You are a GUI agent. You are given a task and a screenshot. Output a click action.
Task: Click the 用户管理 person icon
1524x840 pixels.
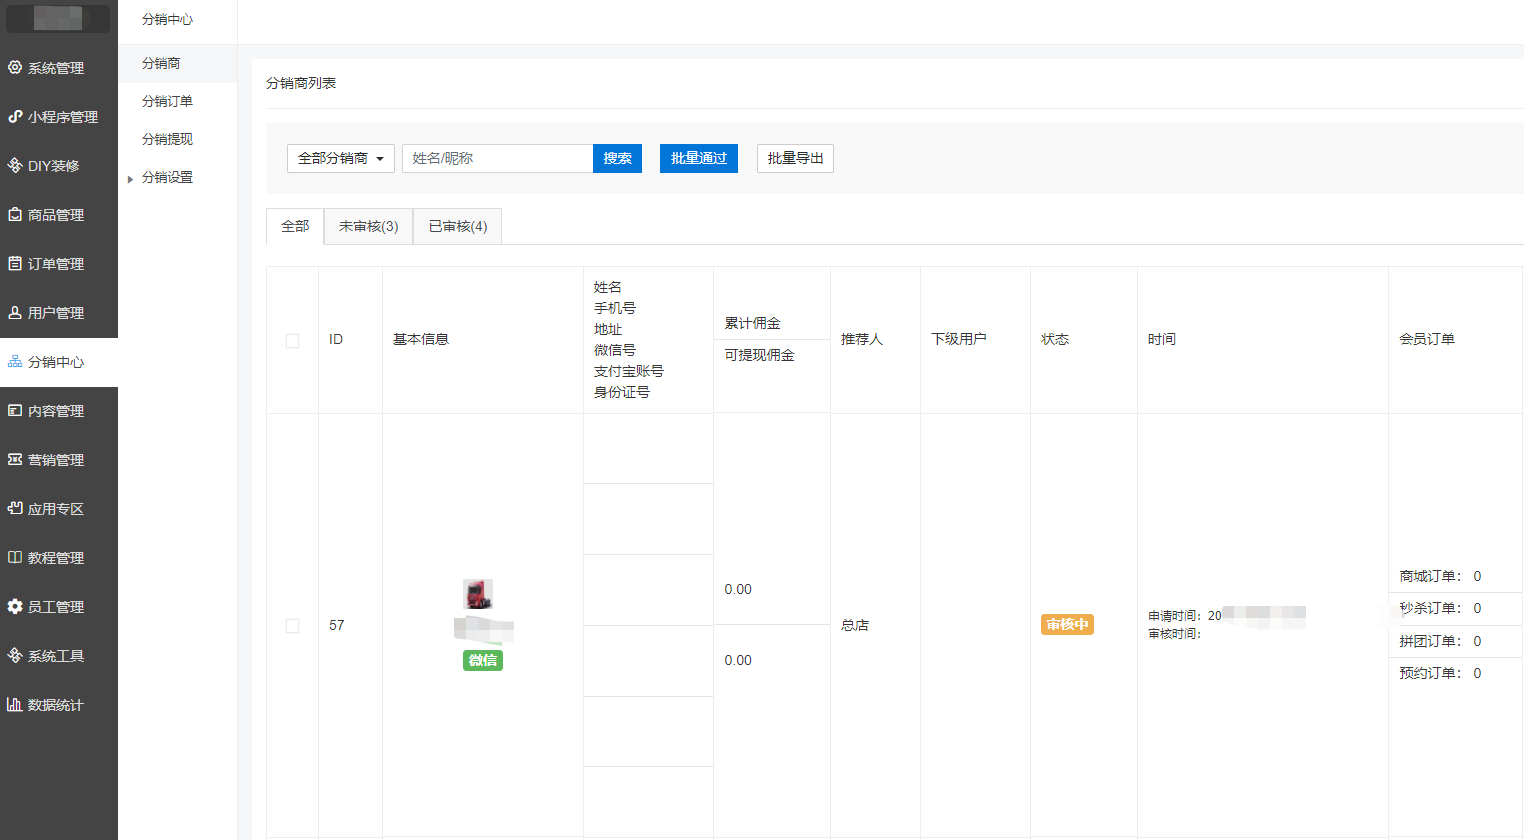pyautogui.click(x=15, y=313)
